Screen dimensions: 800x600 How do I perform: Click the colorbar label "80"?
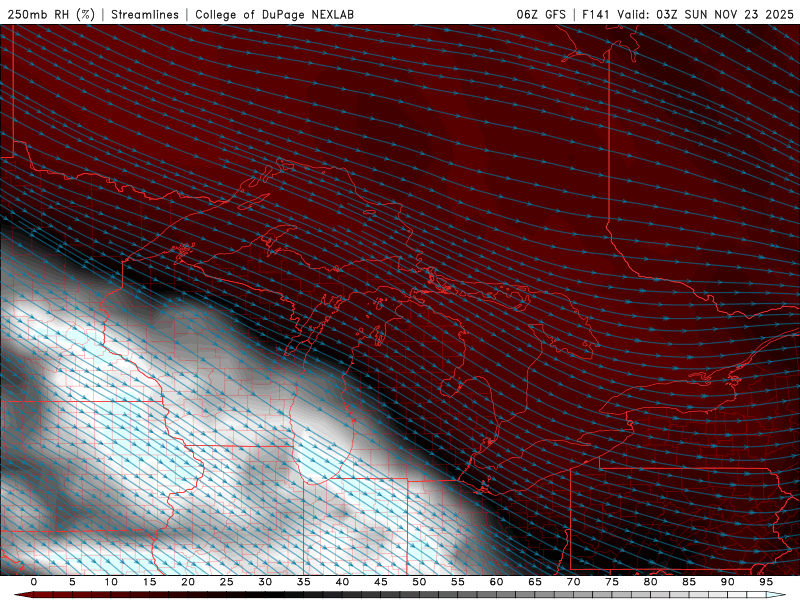650,582
